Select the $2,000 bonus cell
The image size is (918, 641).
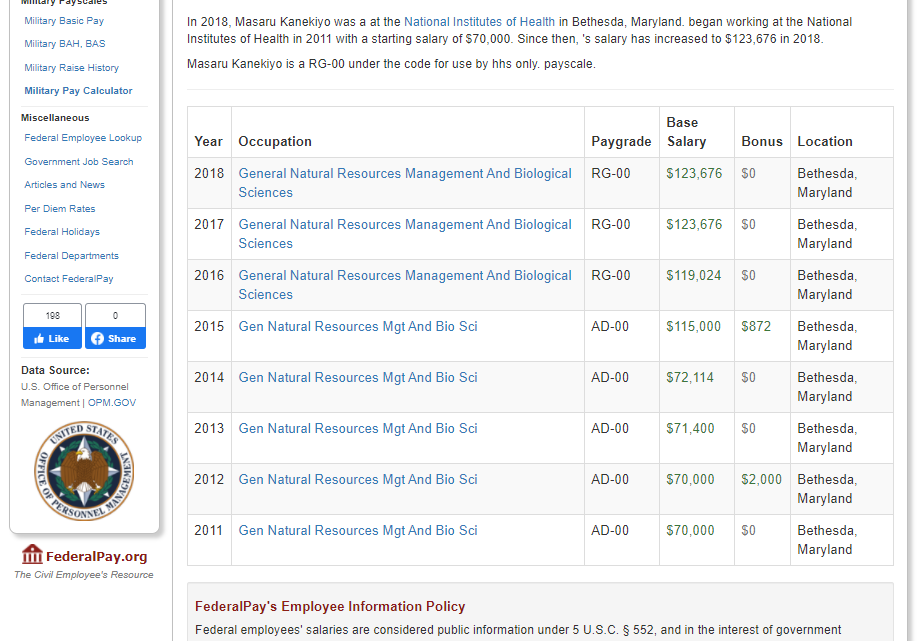762,488
